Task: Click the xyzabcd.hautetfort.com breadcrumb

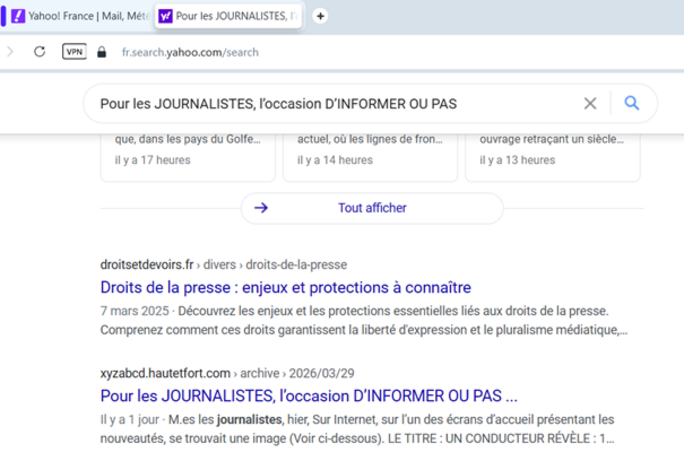Action: pos(165,373)
